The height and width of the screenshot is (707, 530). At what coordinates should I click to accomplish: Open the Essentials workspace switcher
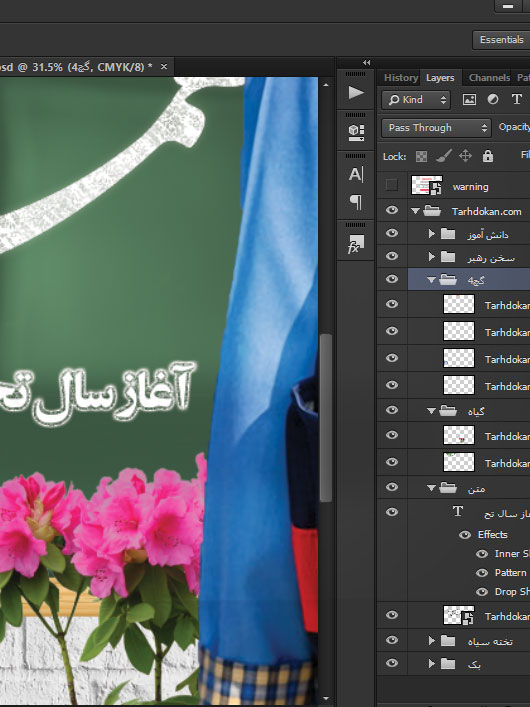coord(501,40)
